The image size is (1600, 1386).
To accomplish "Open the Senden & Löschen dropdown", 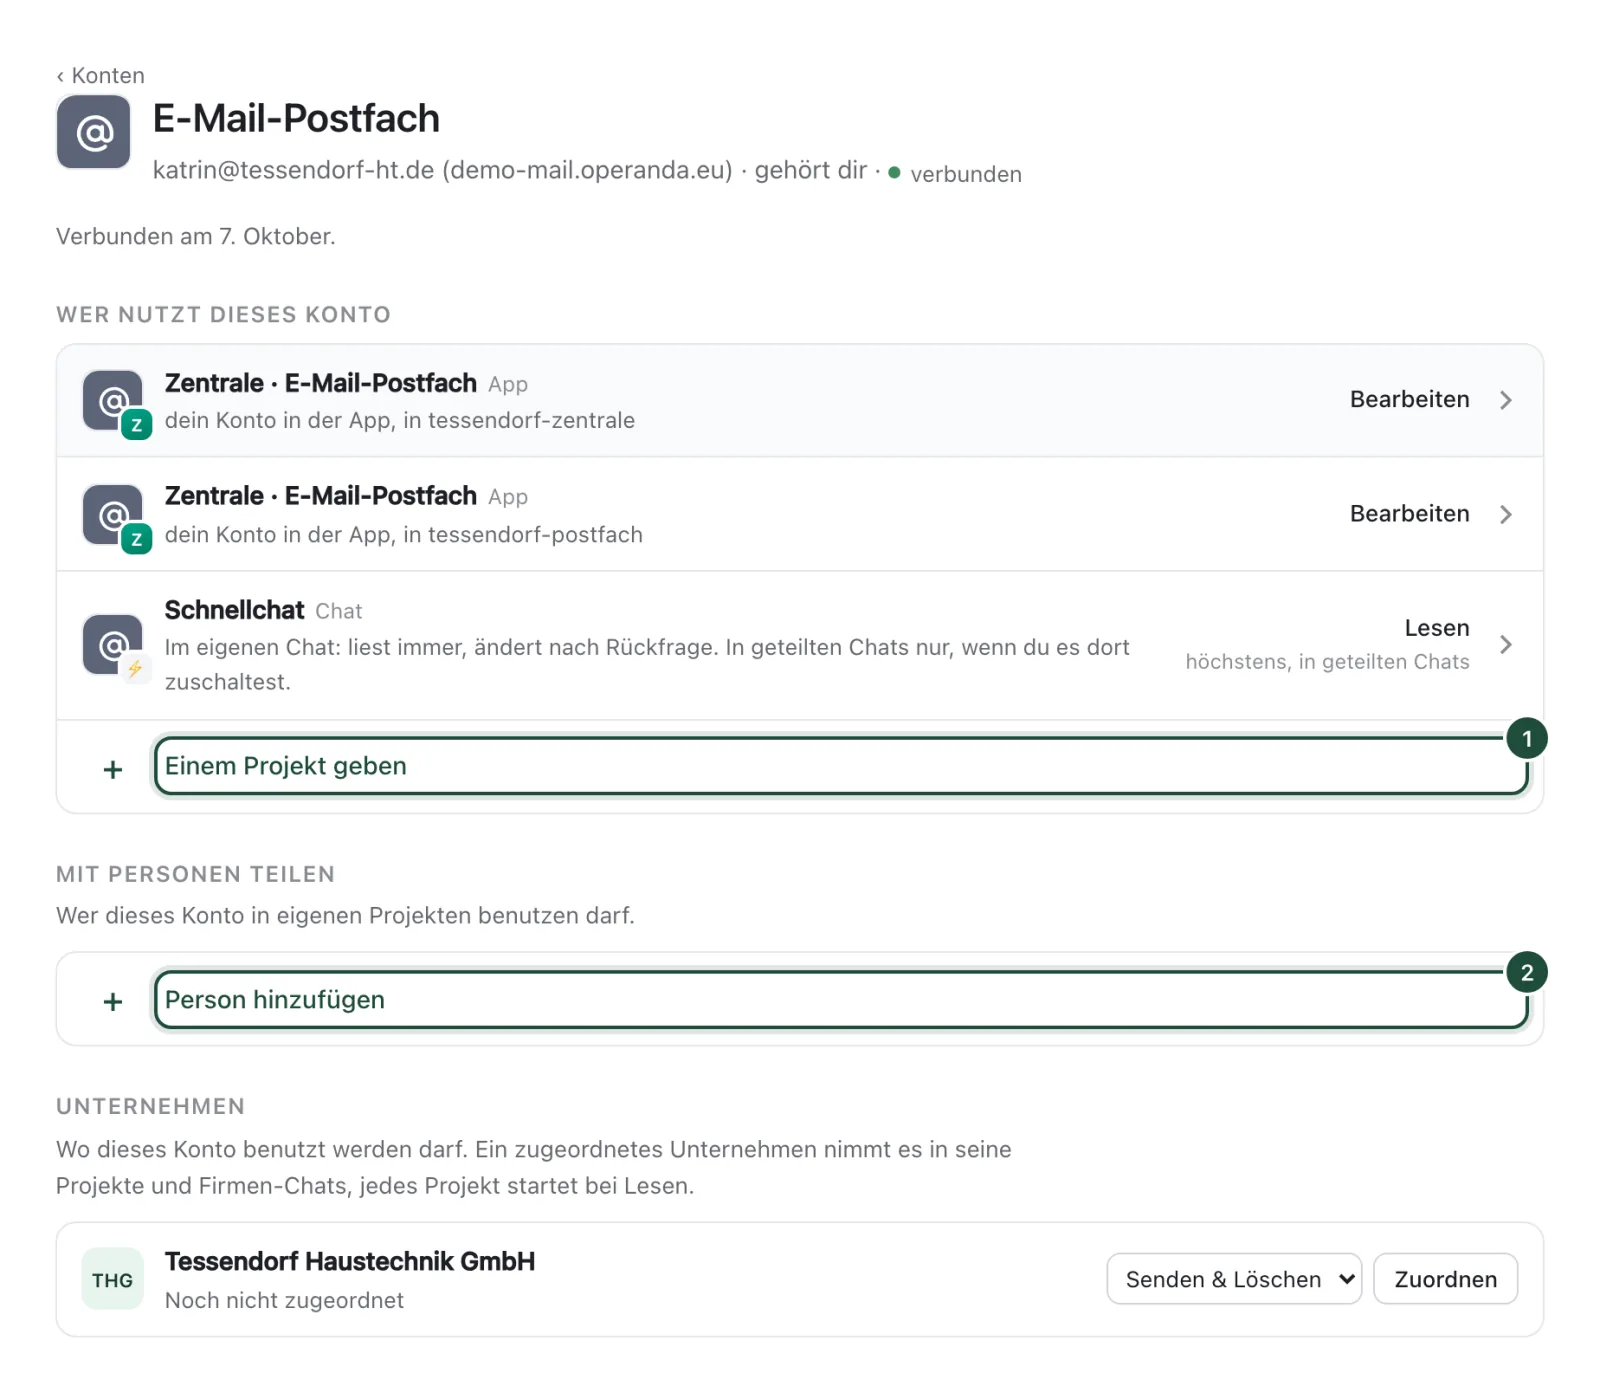I will [1234, 1279].
